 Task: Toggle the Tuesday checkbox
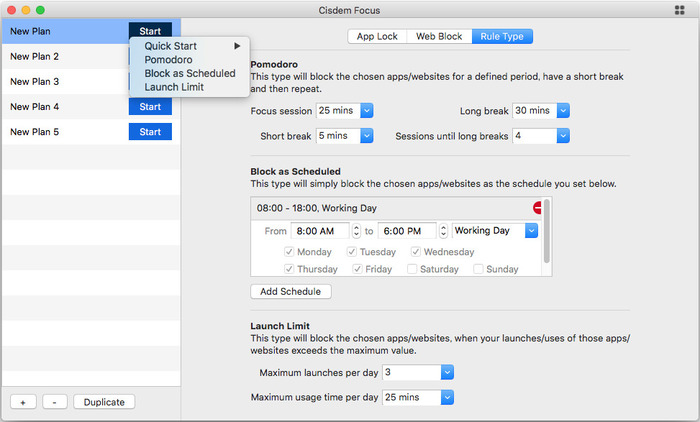click(x=352, y=252)
